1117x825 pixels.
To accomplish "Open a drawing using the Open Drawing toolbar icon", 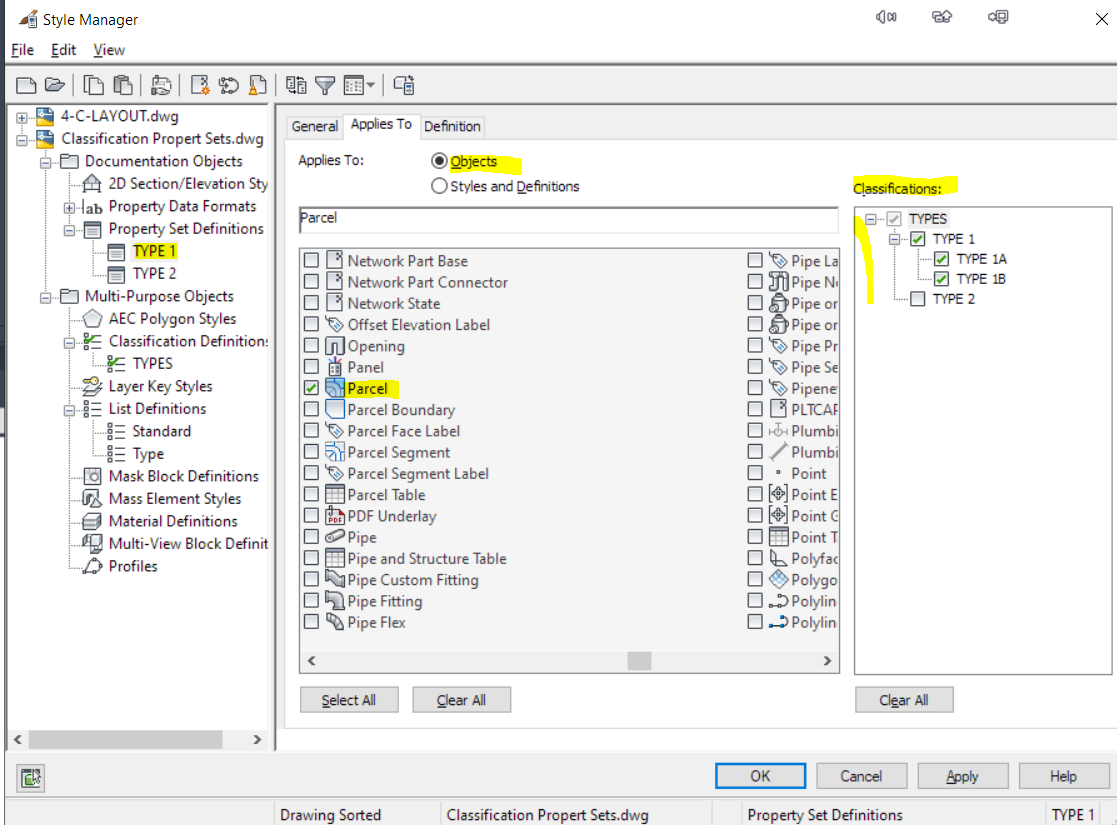I will click(56, 84).
